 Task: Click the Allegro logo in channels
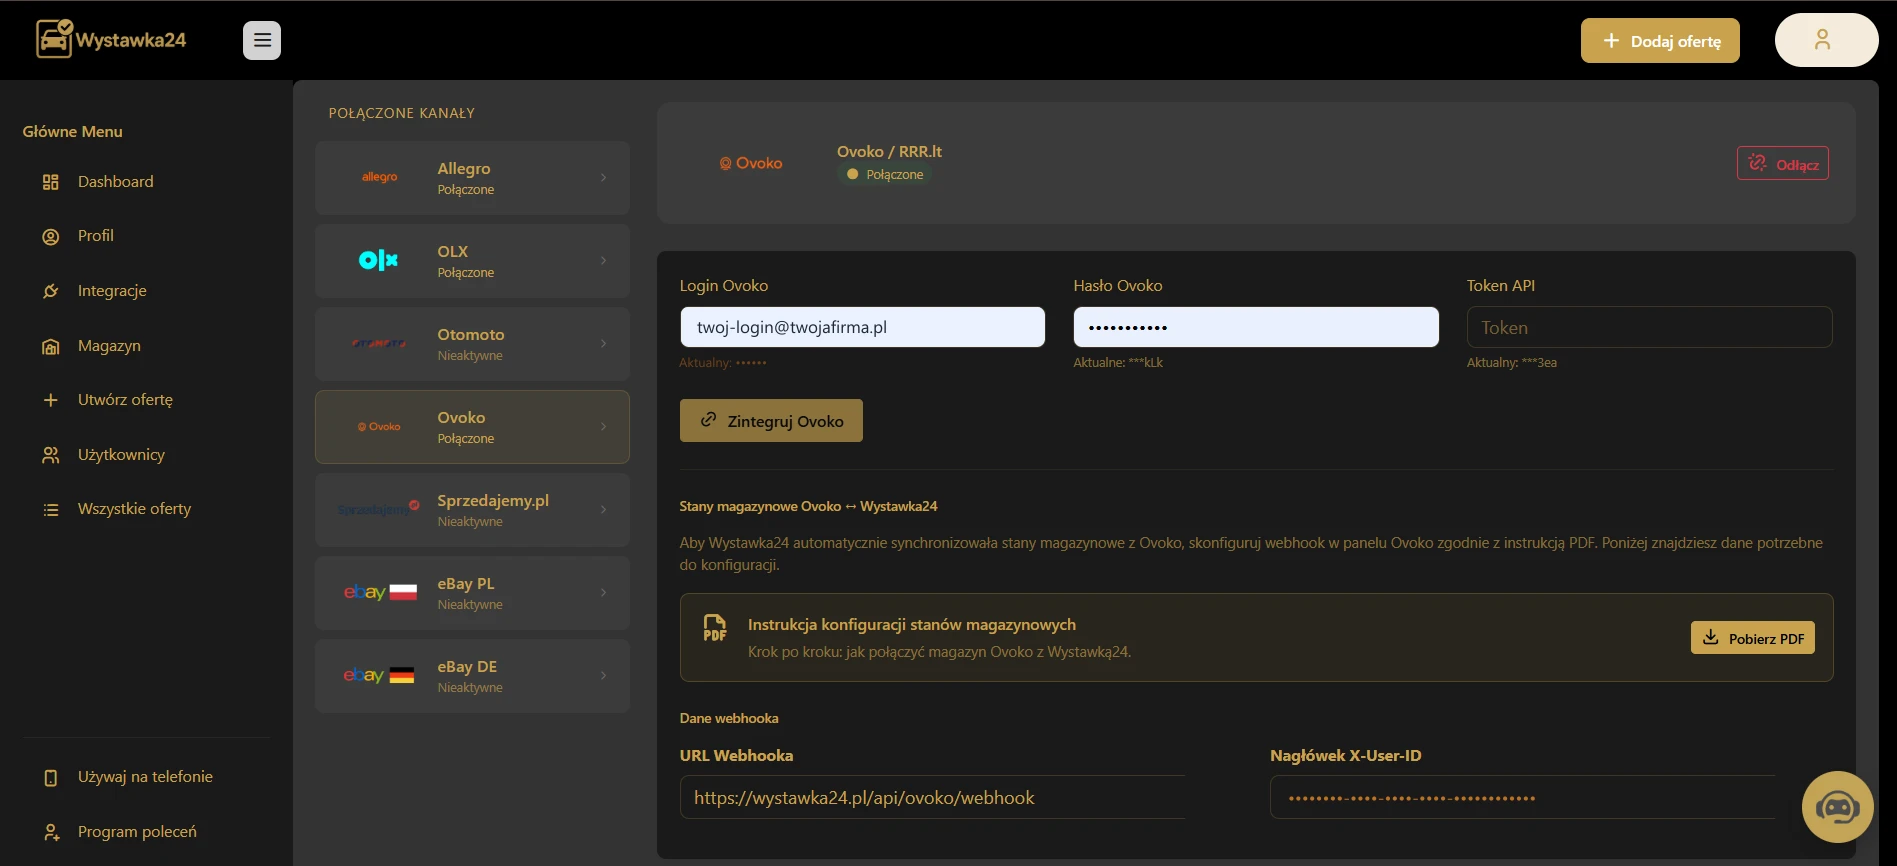(379, 177)
